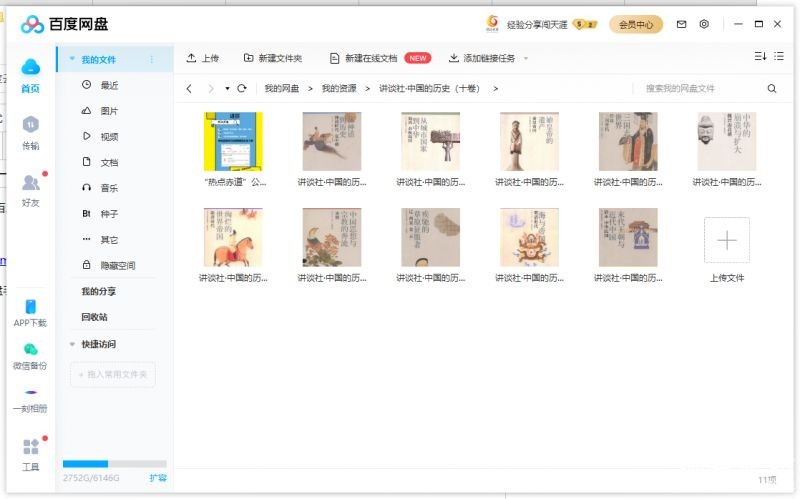This screenshot has height=499, width=800.
Task: Click the search magnifier icon
Action: coord(772,89)
